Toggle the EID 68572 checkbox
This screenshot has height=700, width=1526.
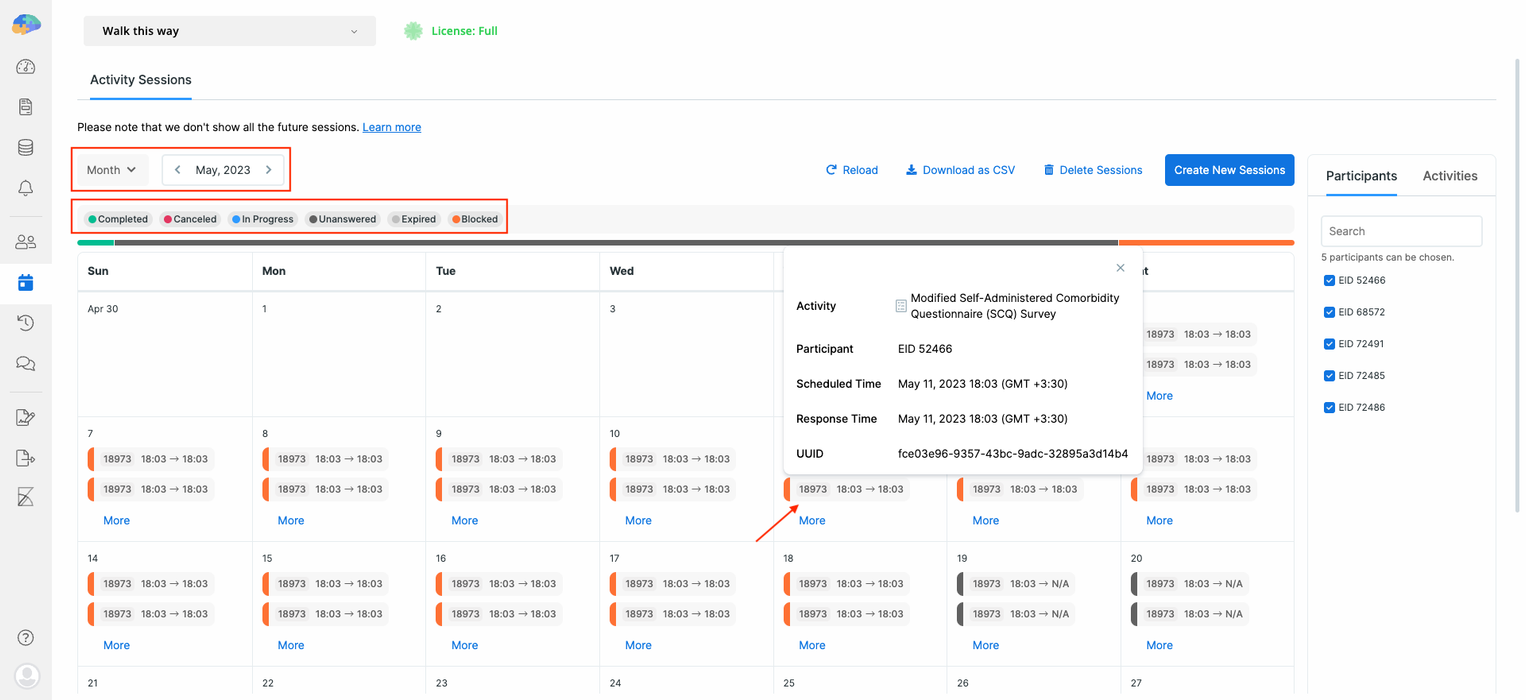[x=1329, y=311]
